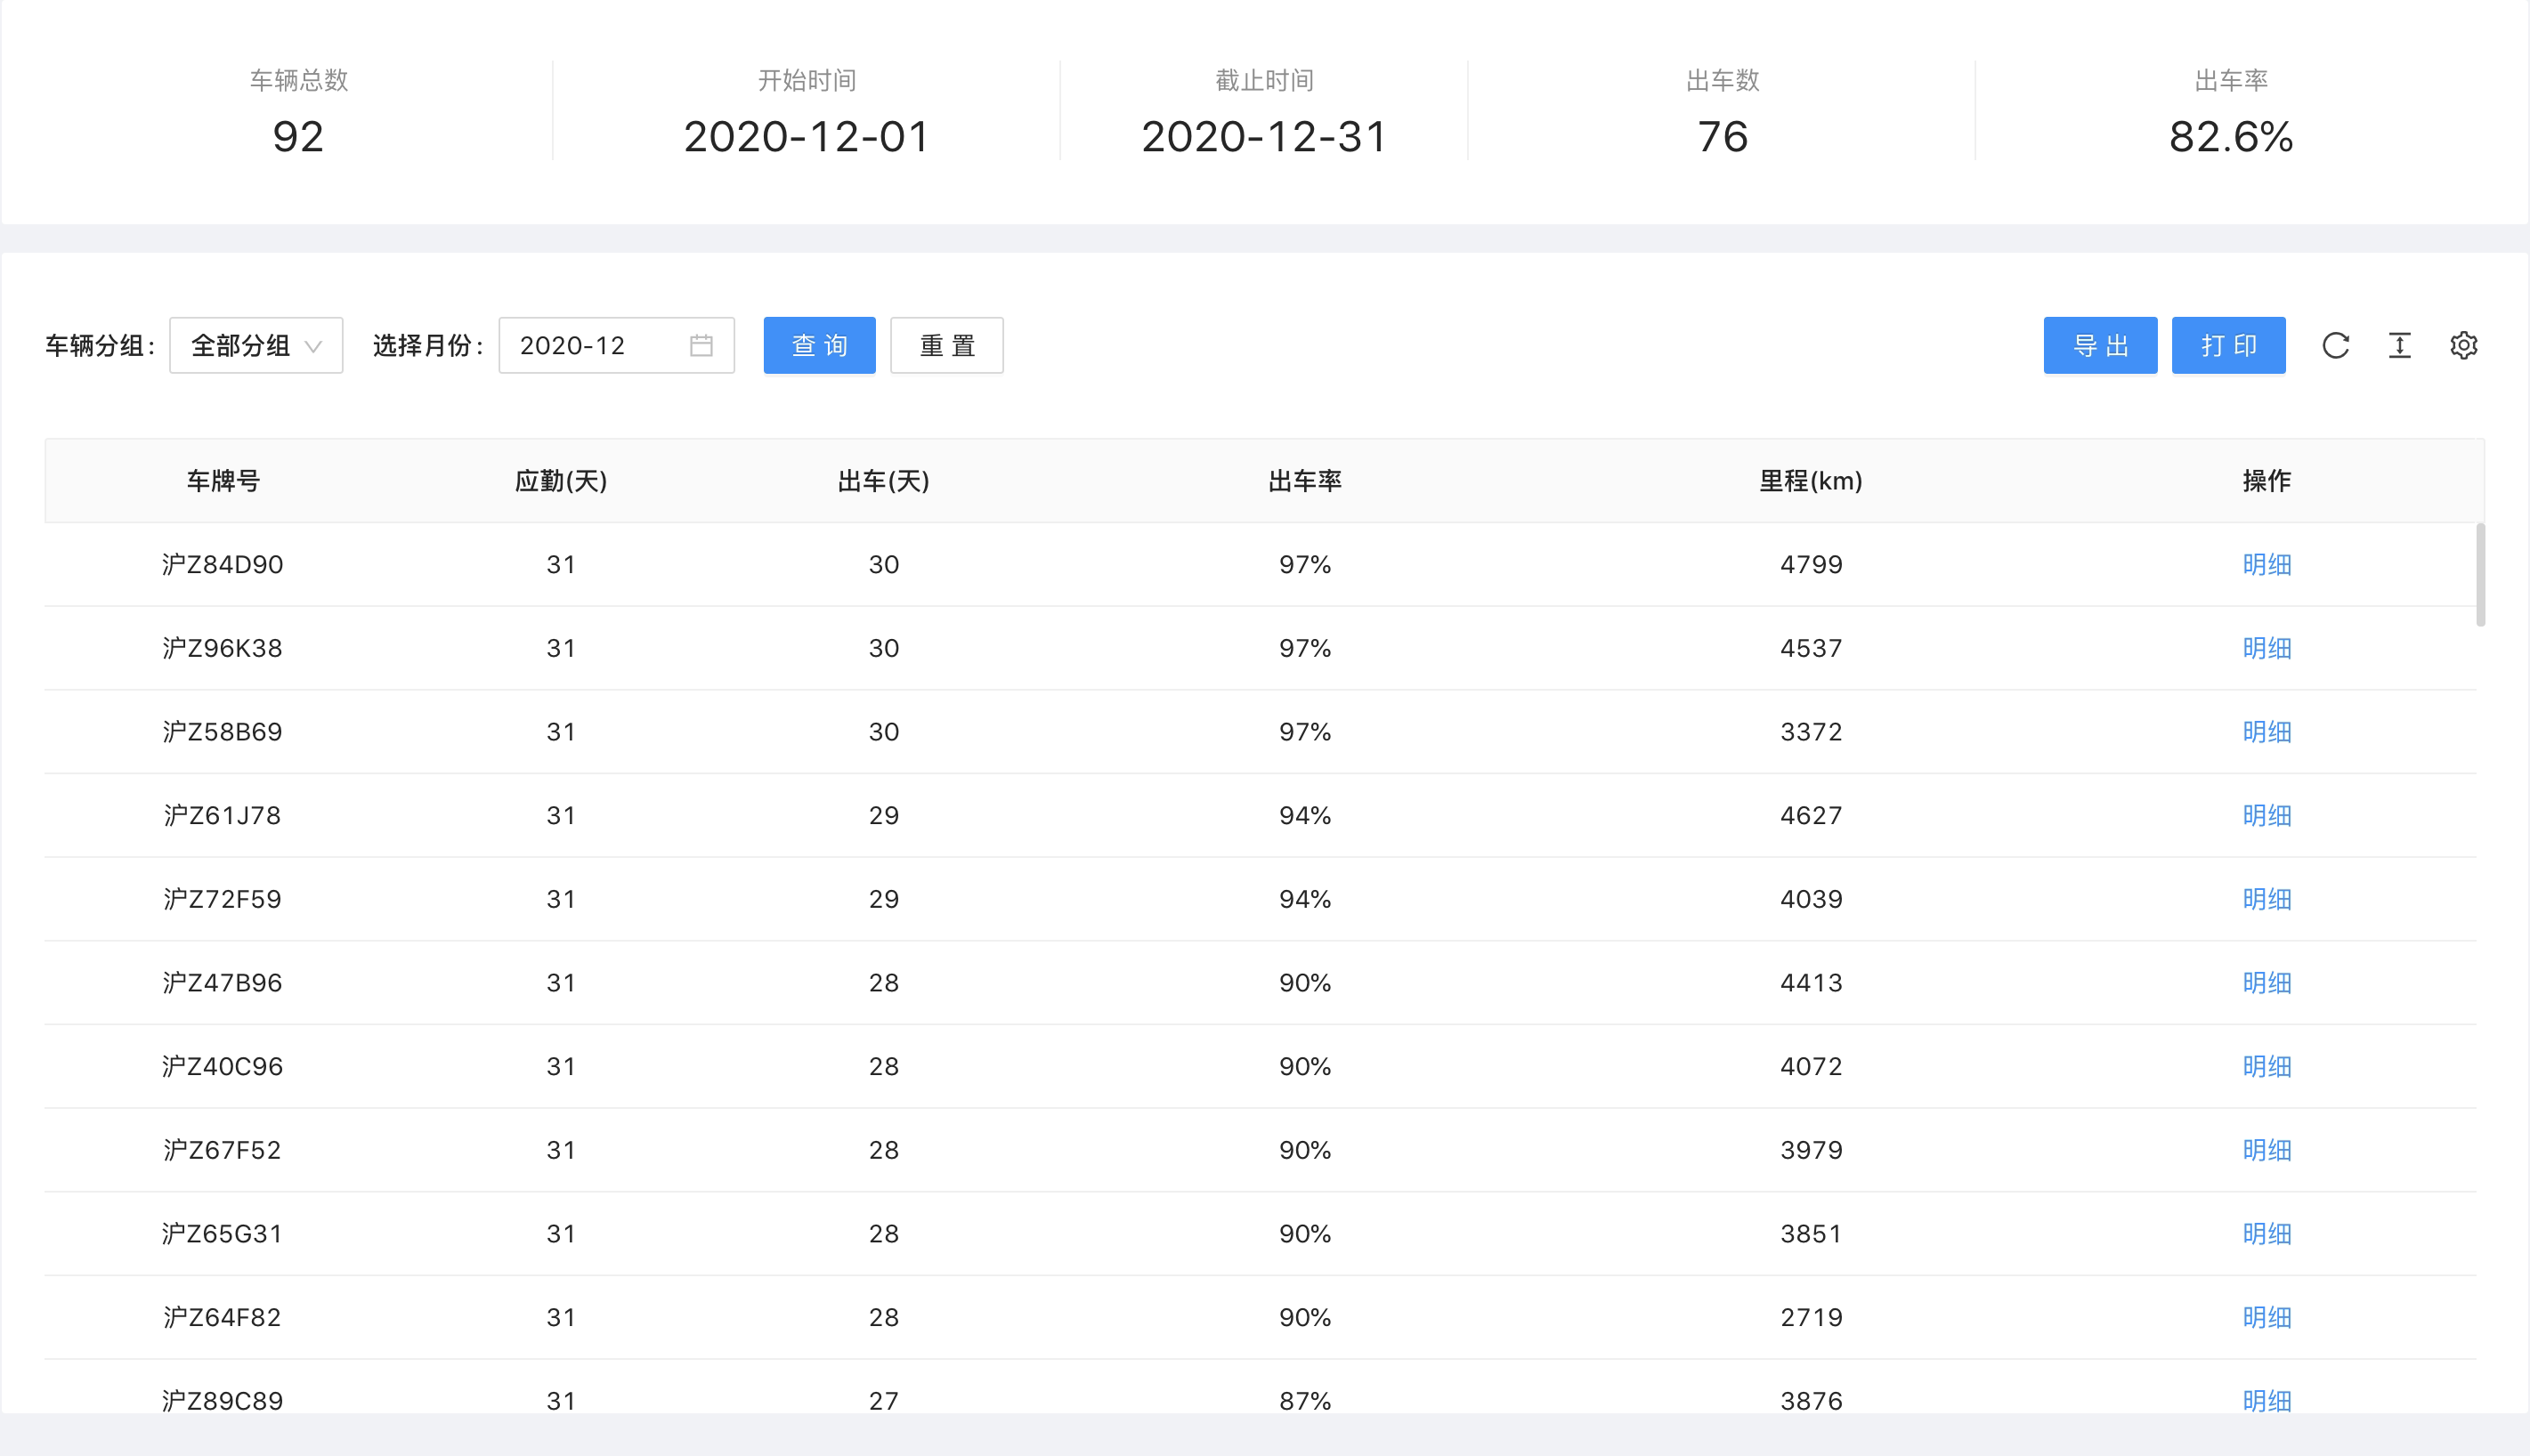The height and width of the screenshot is (1456, 2530).
Task: Click the 出车率 column header
Action: (x=1304, y=481)
